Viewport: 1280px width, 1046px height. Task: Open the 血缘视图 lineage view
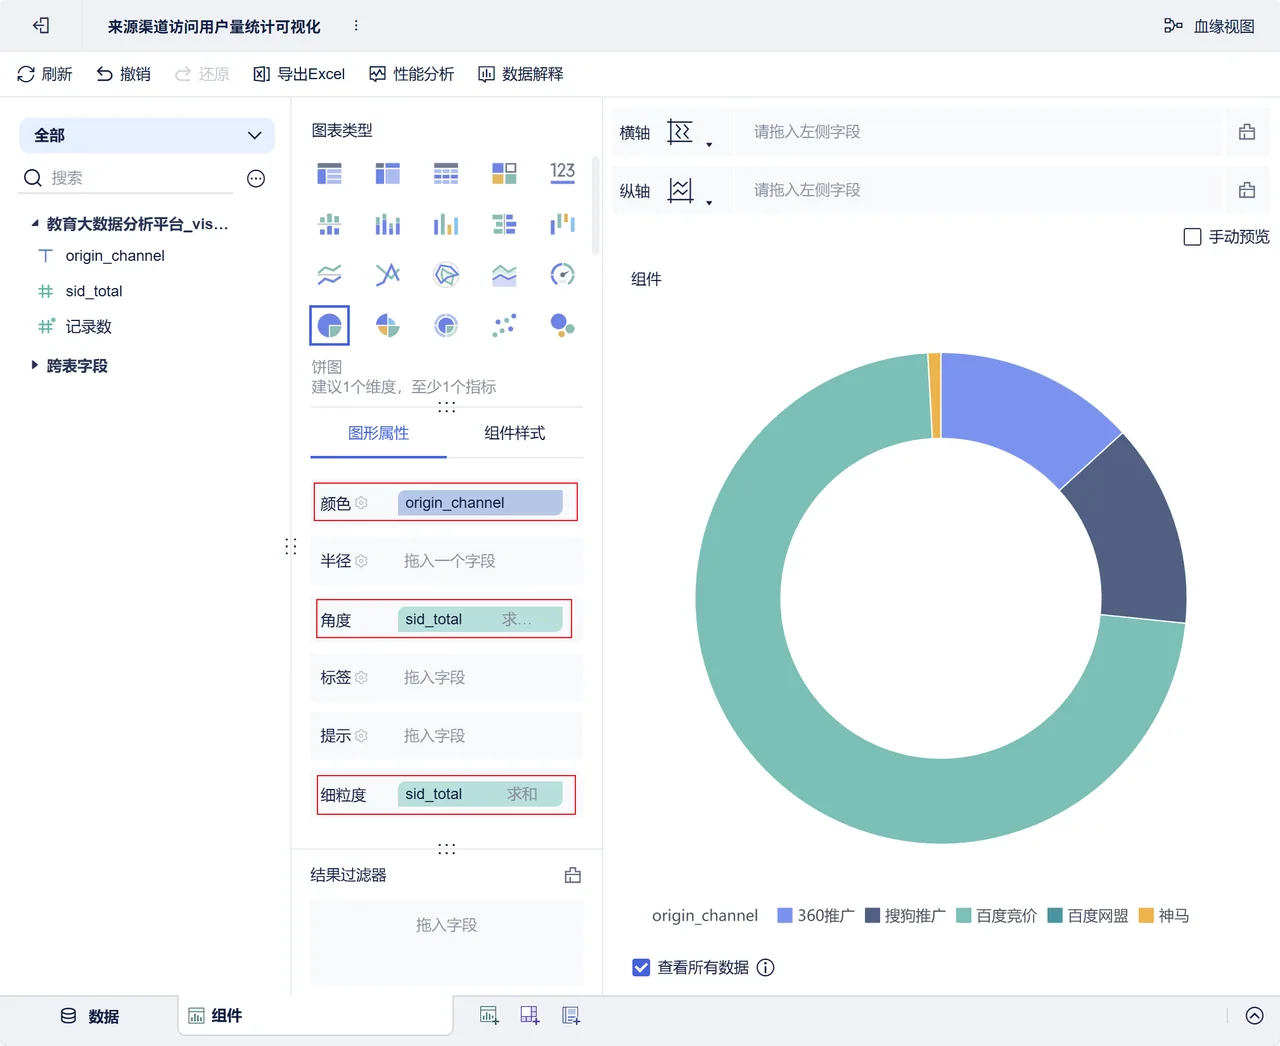[1209, 26]
